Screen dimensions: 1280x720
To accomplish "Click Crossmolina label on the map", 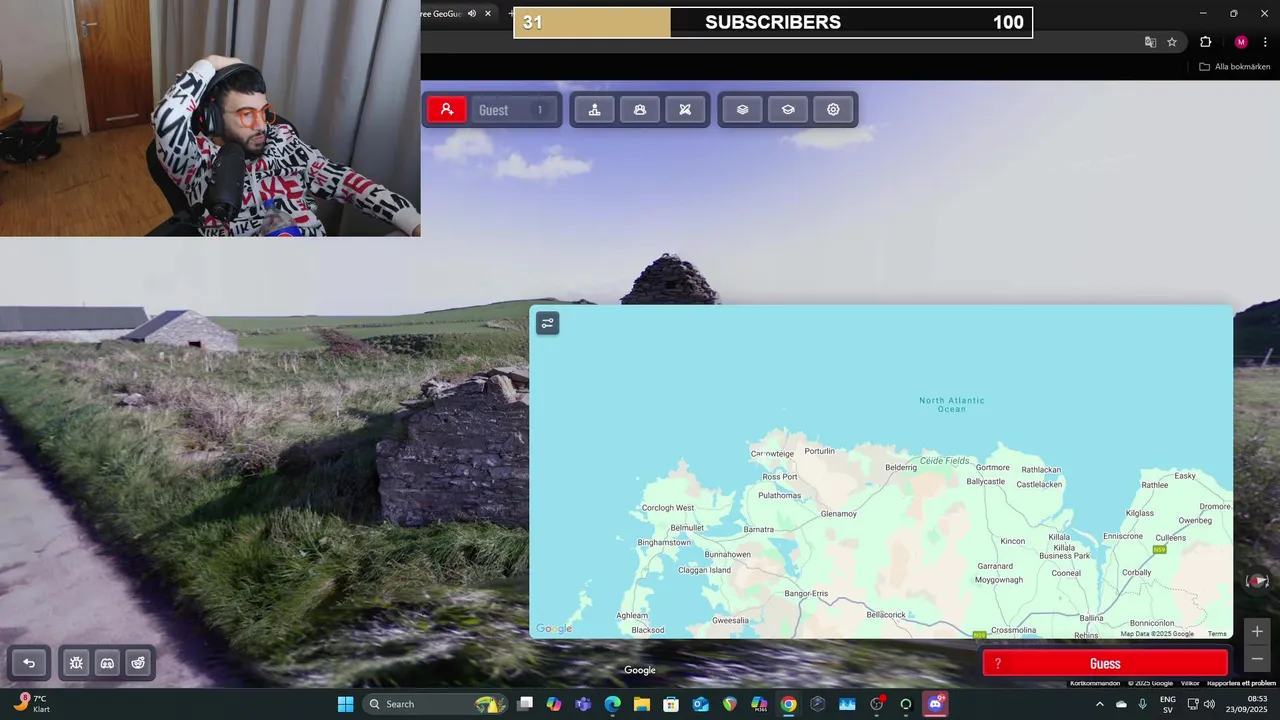I will (x=1013, y=630).
